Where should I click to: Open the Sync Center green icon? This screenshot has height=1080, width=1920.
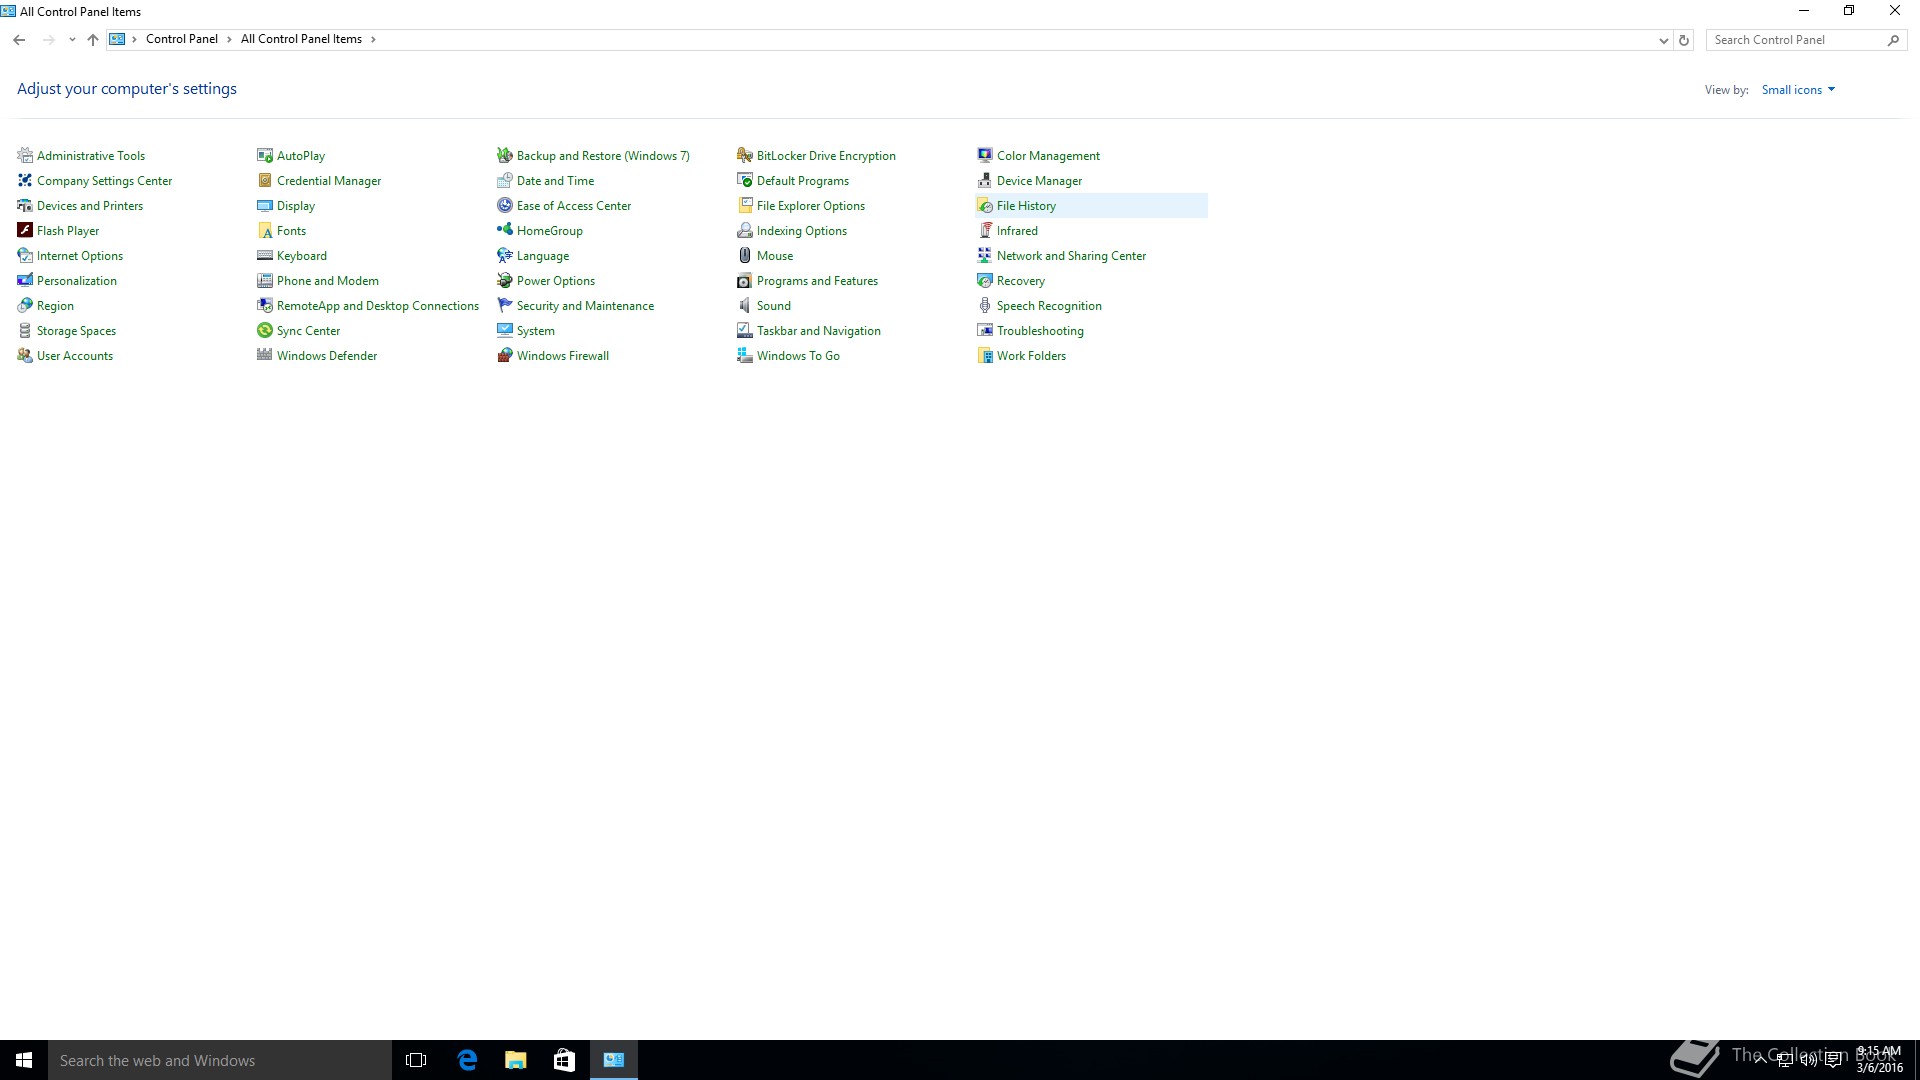tap(265, 330)
